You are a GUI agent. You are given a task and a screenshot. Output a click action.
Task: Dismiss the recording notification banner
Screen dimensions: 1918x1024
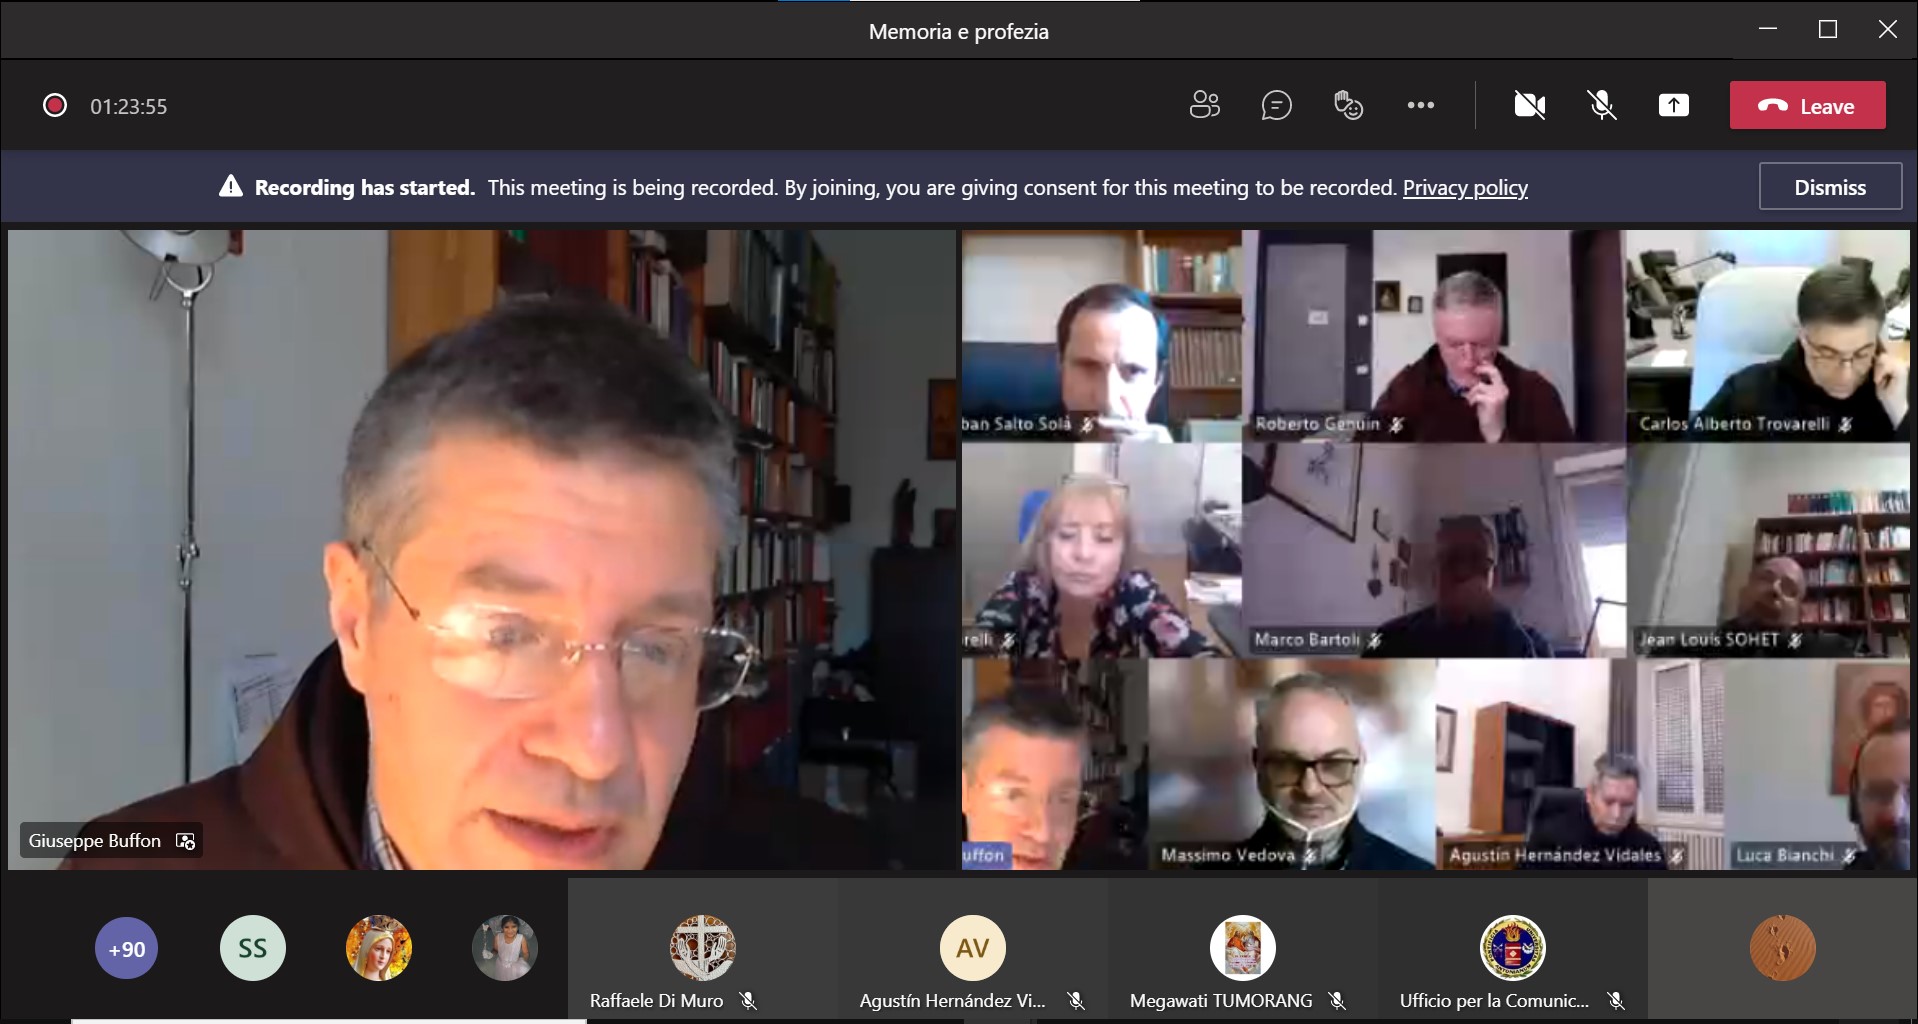(x=1829, y=187)
